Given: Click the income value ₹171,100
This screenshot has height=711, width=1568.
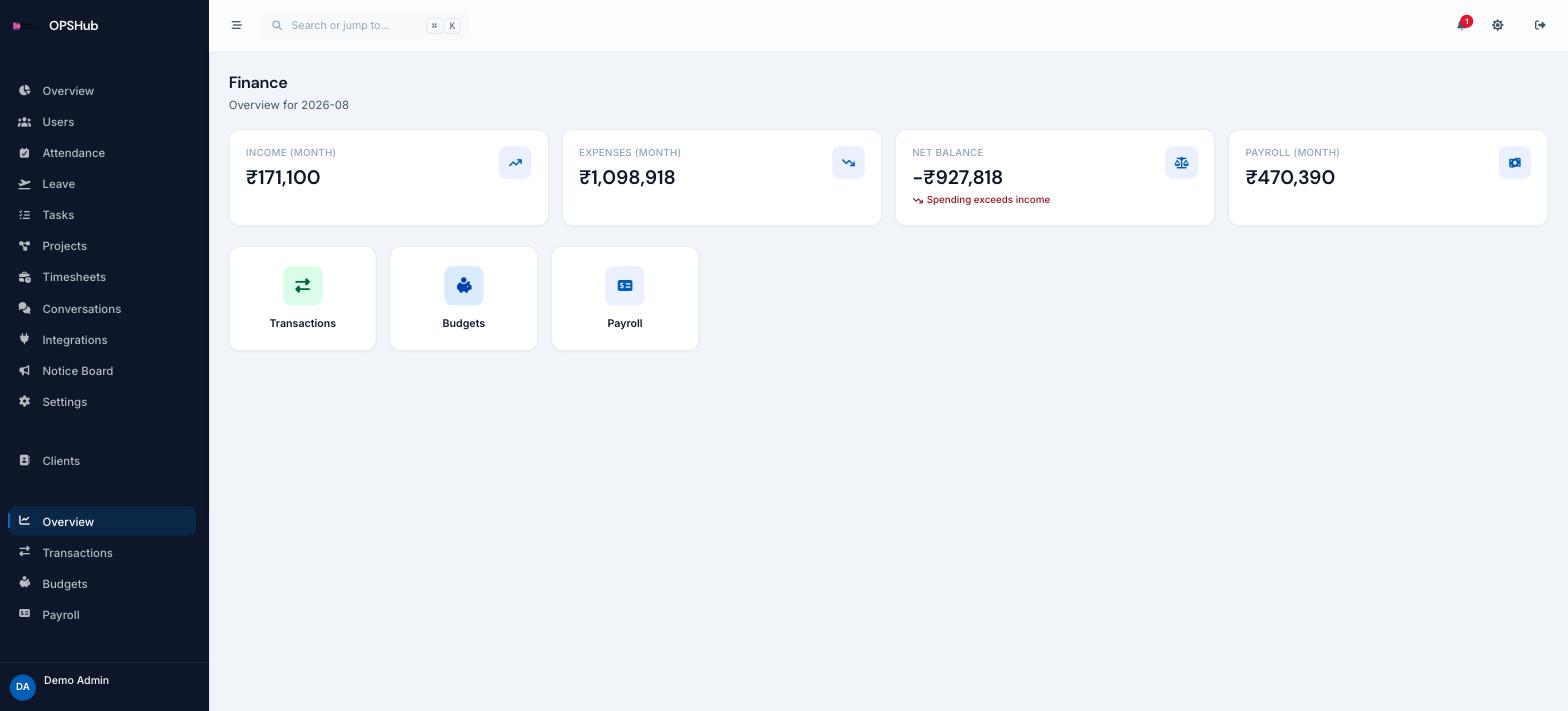Looking at the screenshot, I should click(283, 177).
